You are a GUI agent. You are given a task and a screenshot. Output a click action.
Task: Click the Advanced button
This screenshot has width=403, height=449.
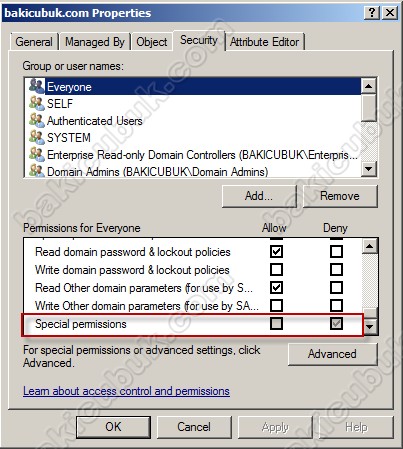click(332, 354)
